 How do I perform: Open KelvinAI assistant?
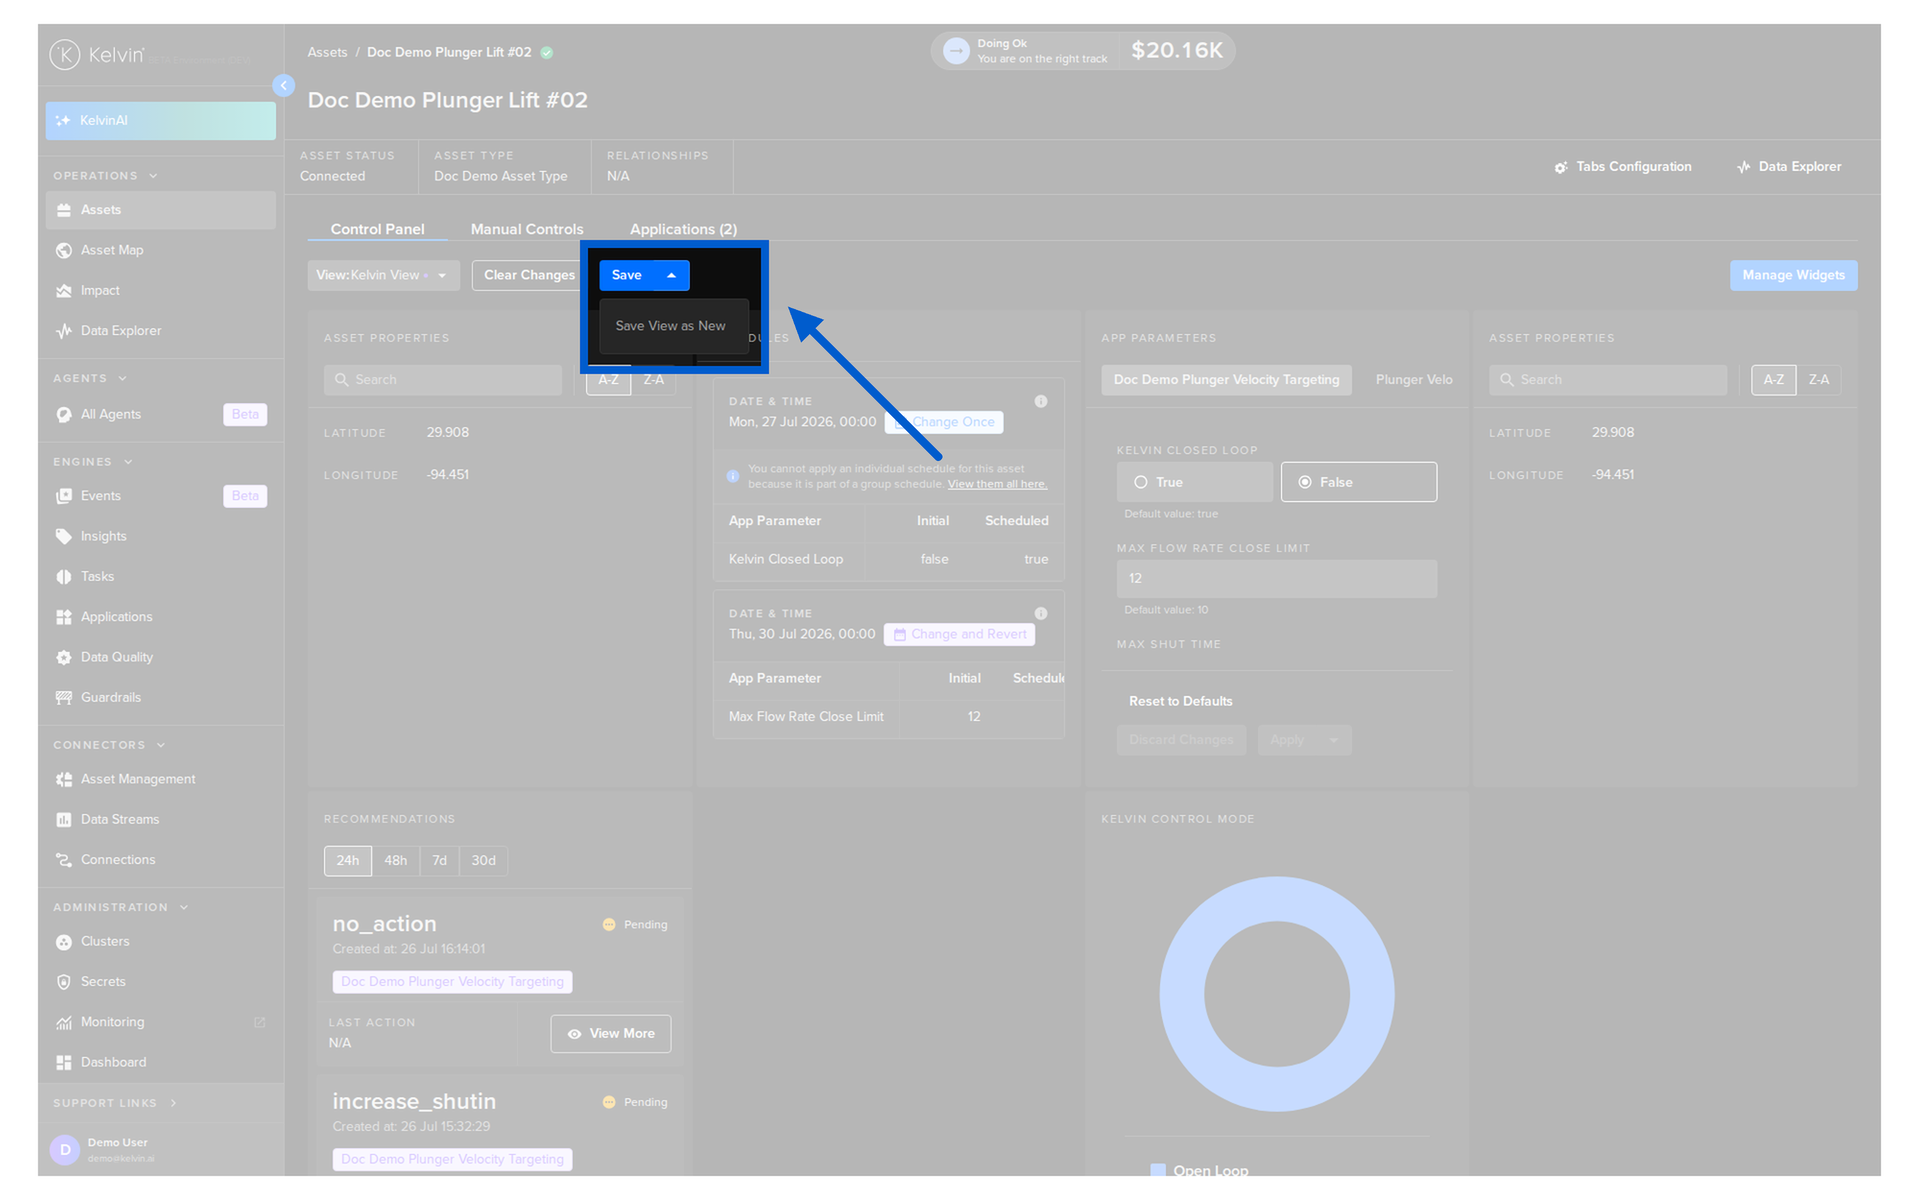point(160,121)
